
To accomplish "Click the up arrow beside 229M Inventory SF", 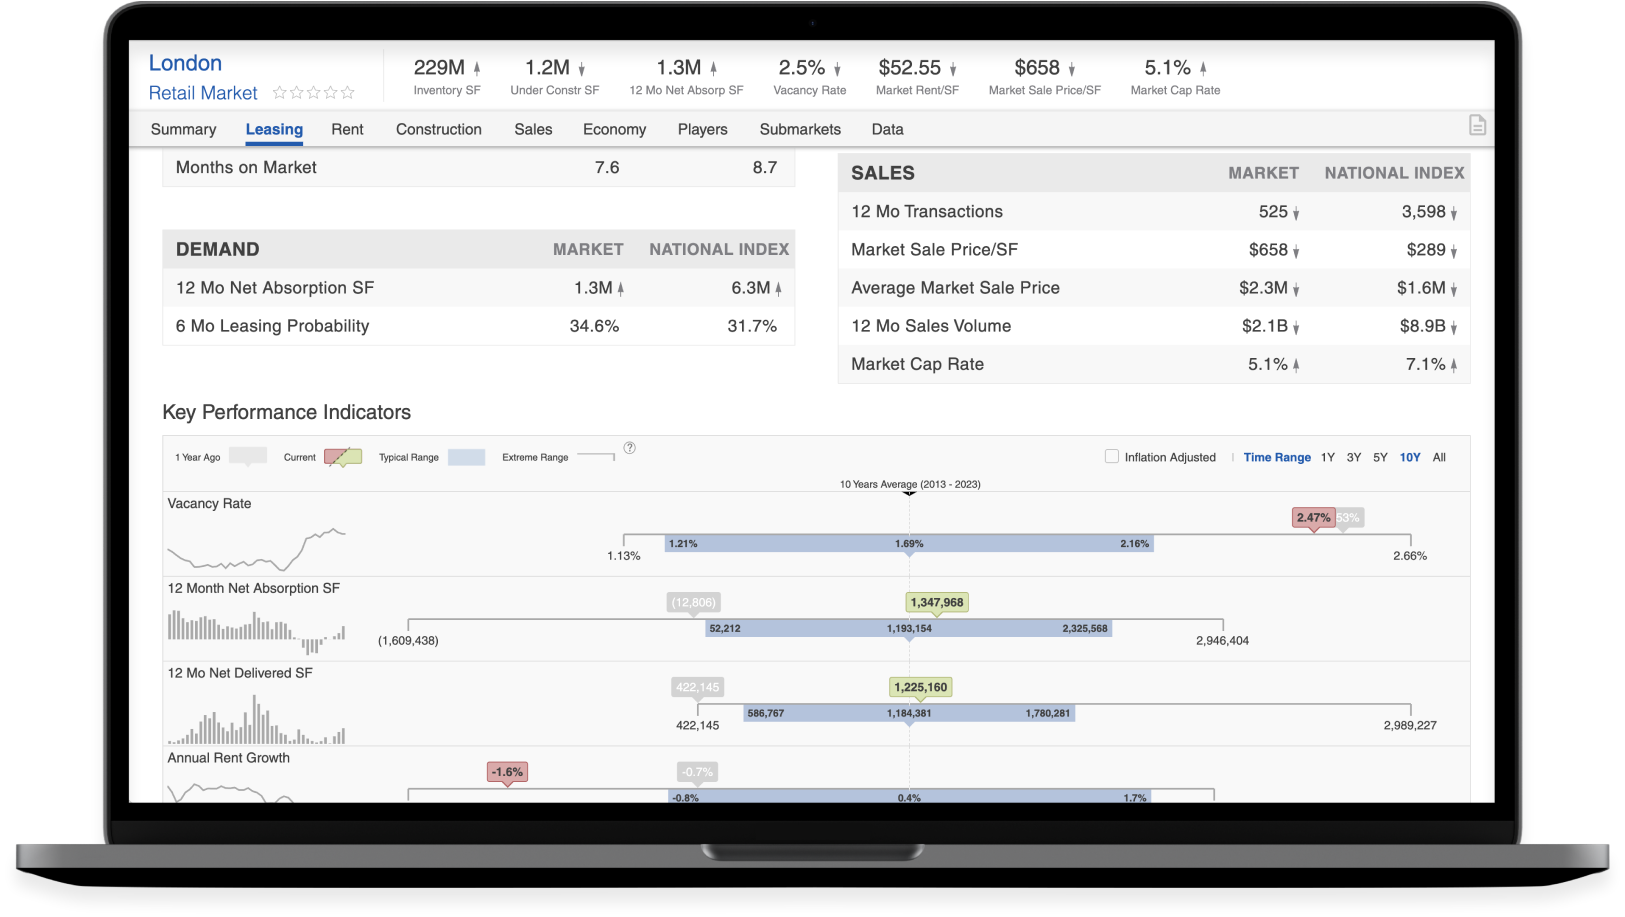I will point(477,68).
